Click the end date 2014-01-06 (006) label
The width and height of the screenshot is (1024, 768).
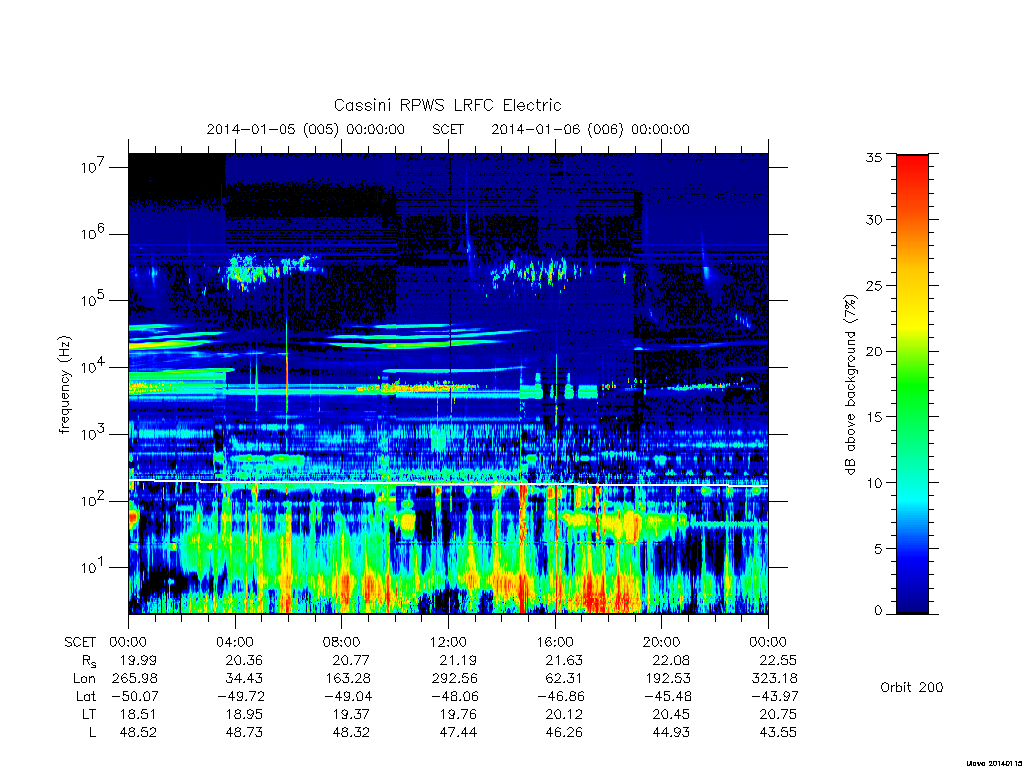557,129
